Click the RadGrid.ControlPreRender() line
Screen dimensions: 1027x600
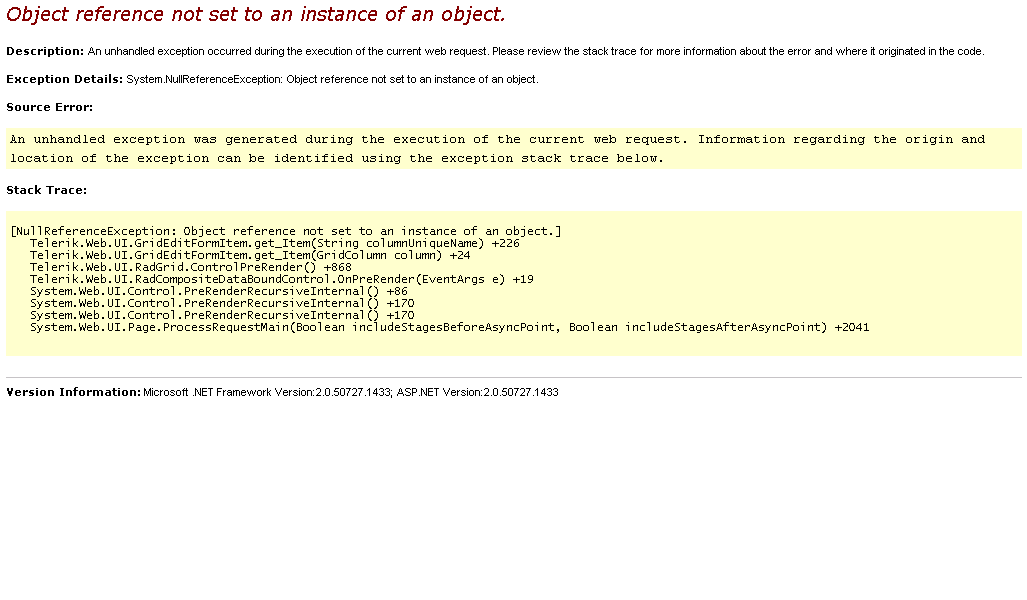191,267
